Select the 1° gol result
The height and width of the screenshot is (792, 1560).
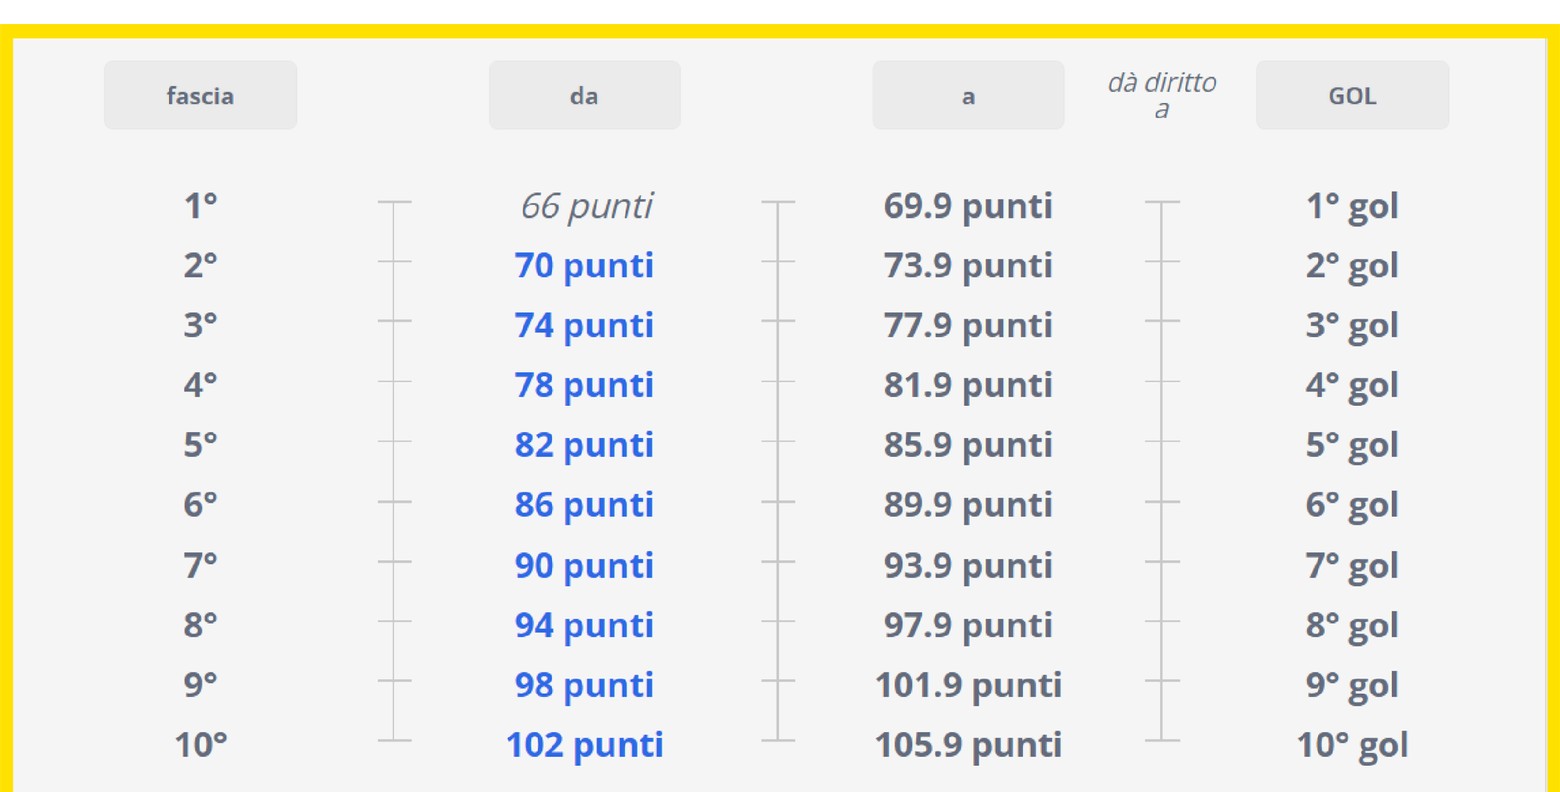click(1352, 207)
